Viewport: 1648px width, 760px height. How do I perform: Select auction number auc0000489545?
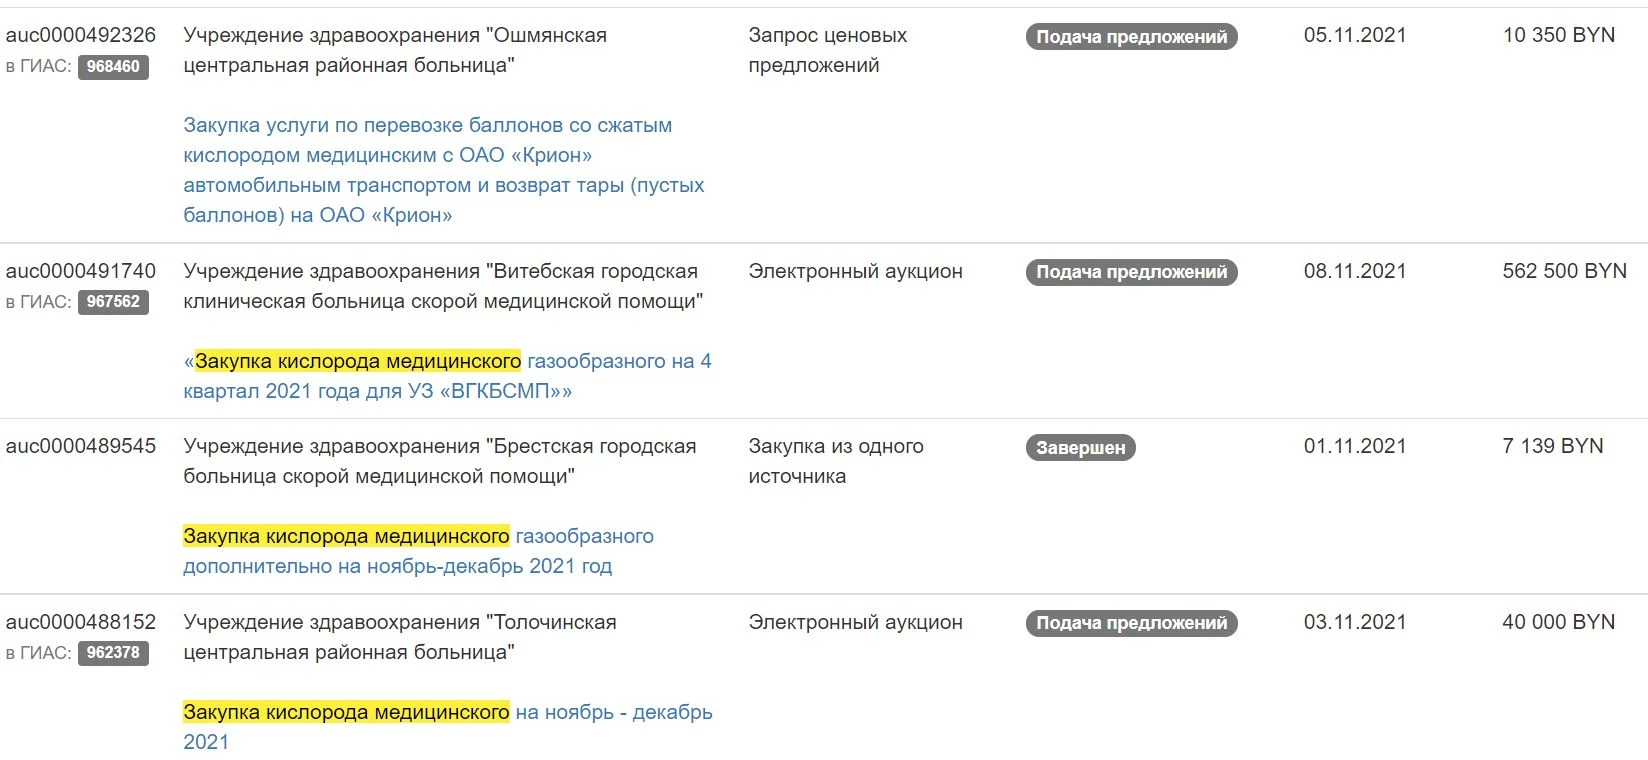pyautogui.click(x=81, y=446)
